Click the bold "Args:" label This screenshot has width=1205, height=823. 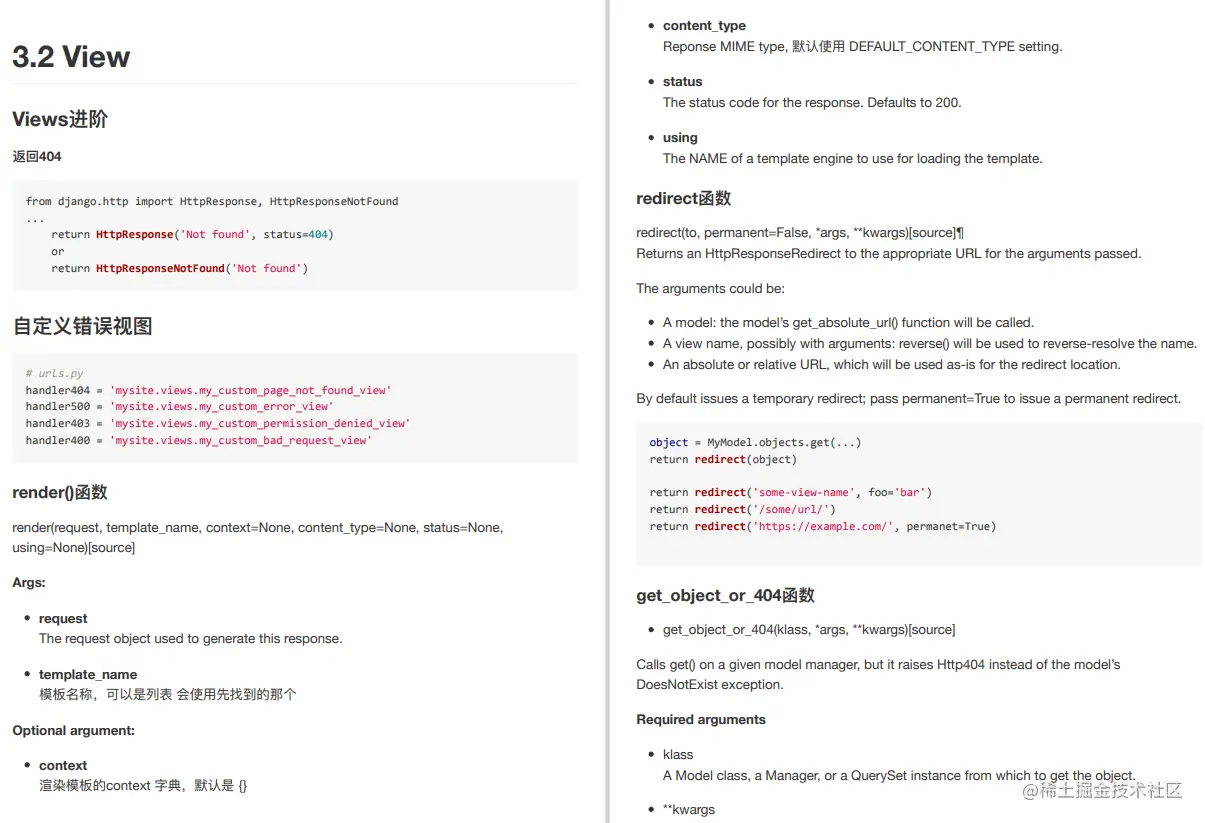(29, 582)
